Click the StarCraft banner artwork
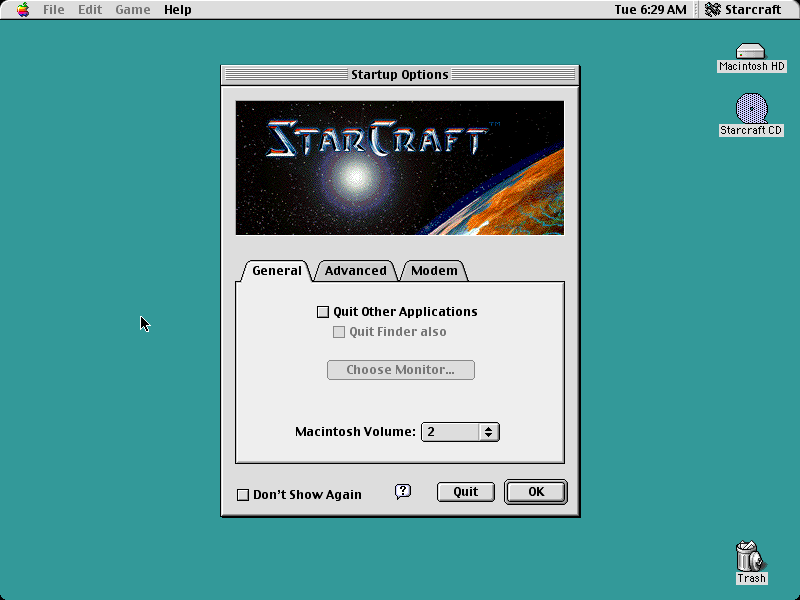 pyautogui.click(x=400, y=167)
